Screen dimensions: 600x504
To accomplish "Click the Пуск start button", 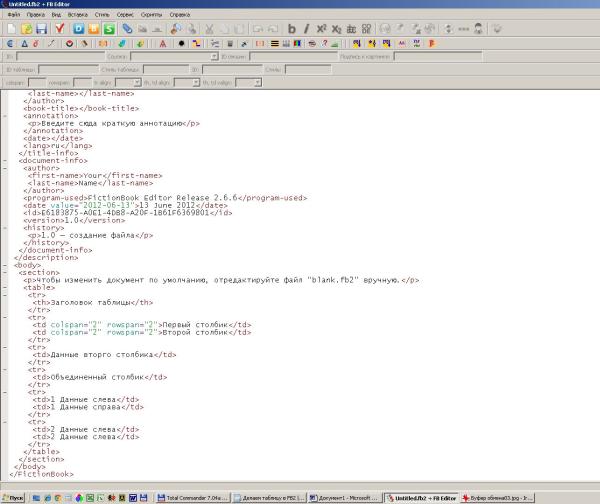I will click(x=13, y=497).
